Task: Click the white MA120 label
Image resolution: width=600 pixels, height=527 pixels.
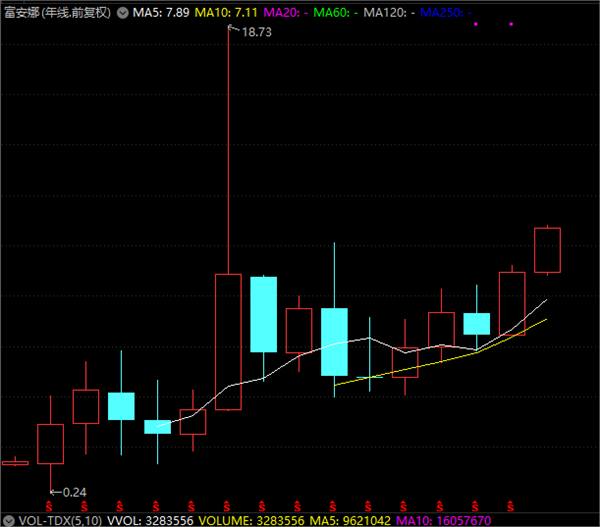Action: tap(389, 13)
